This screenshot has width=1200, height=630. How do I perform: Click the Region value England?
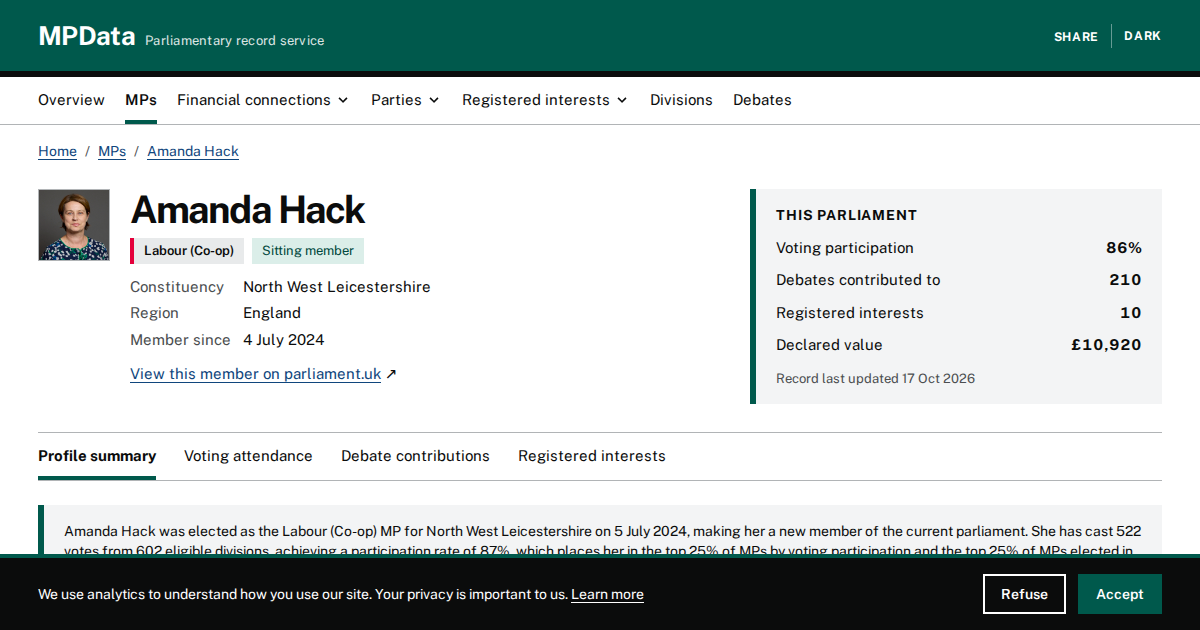pyautogui.click(x=272, y=313)
